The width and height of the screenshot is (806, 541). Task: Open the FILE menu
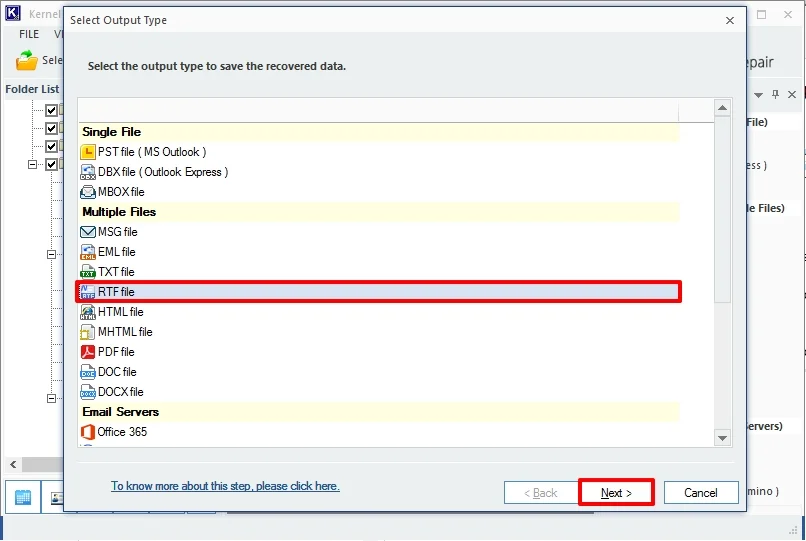coord(29,34)
